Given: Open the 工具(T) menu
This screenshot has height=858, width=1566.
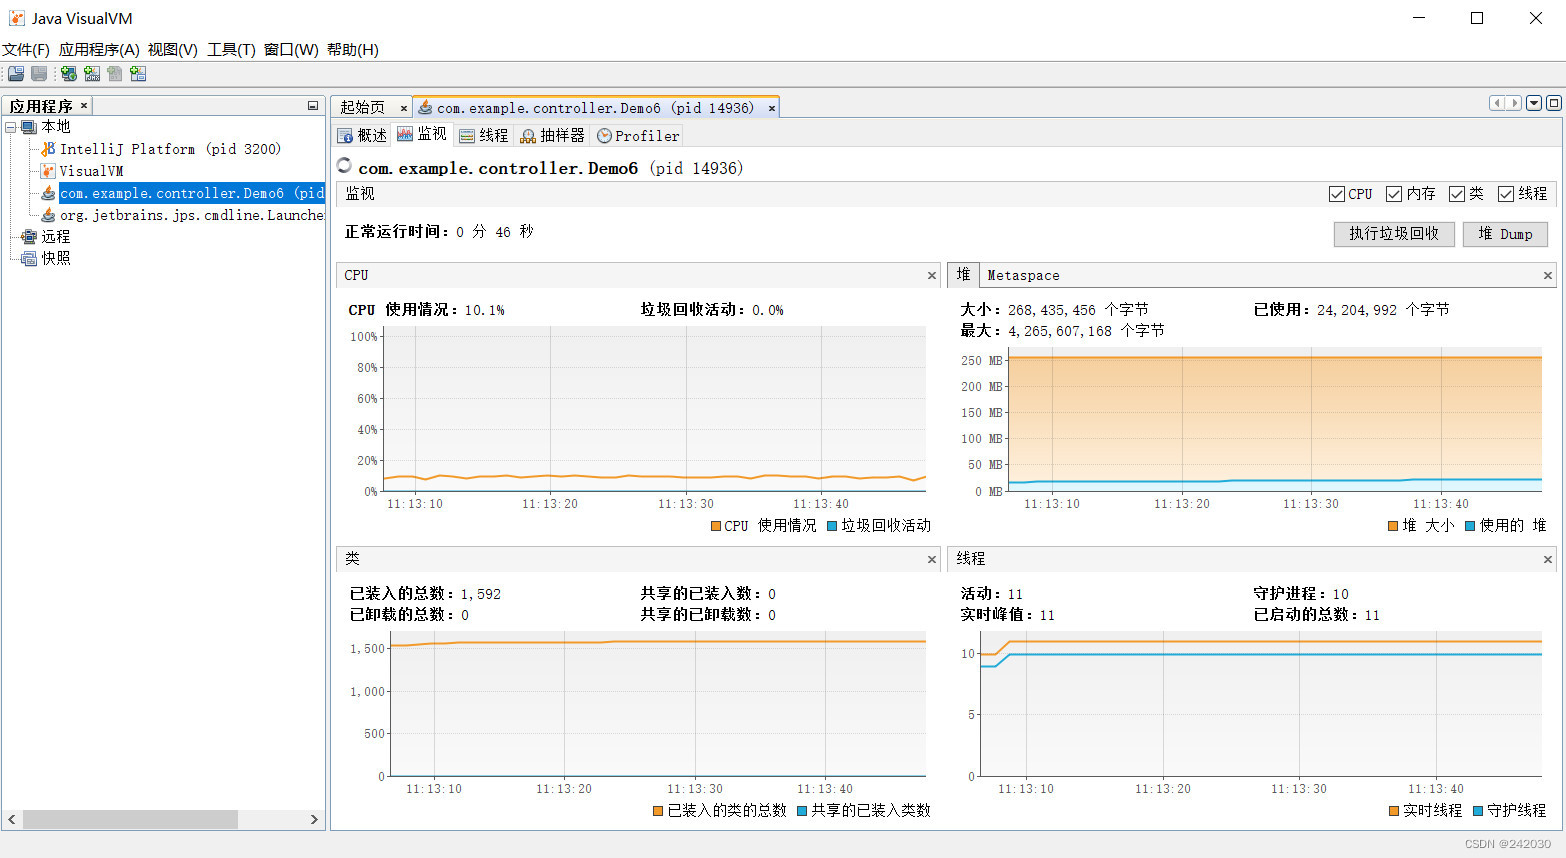Looking at the screenshot, I should click(x=231, y=50).
